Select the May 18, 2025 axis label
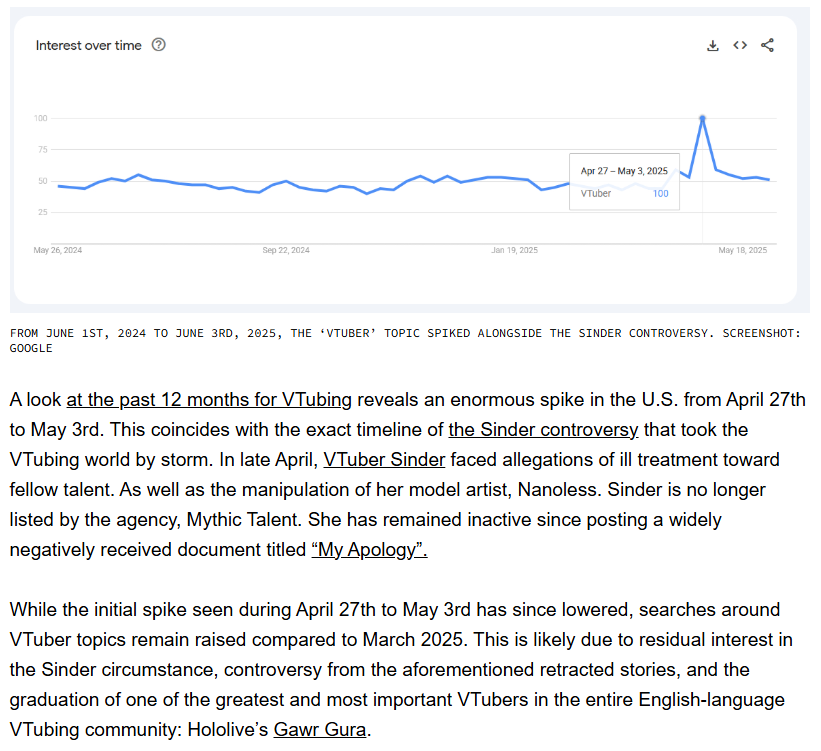This screenshot has height=751, width=821. (x=742, y=250)
